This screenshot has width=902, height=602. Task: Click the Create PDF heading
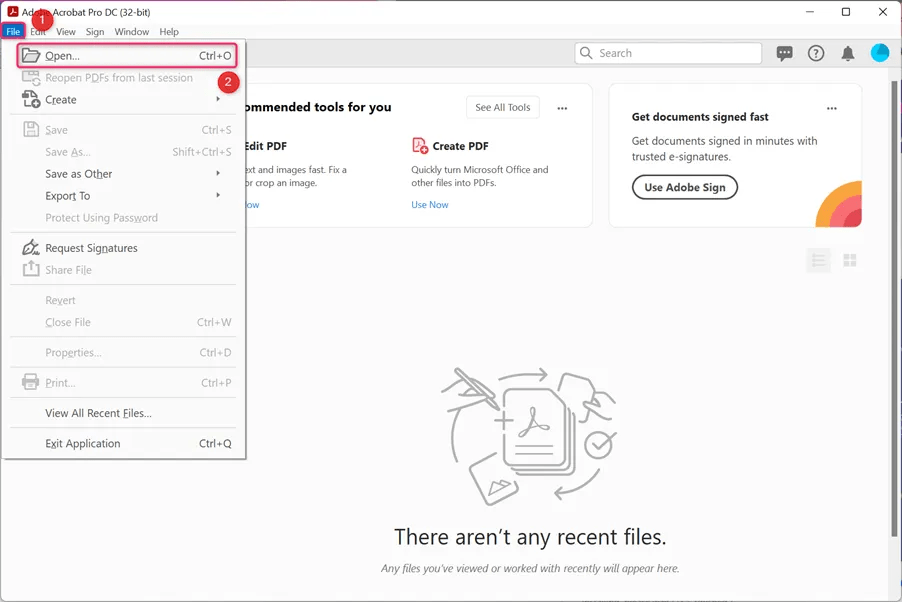pos(460,146)
